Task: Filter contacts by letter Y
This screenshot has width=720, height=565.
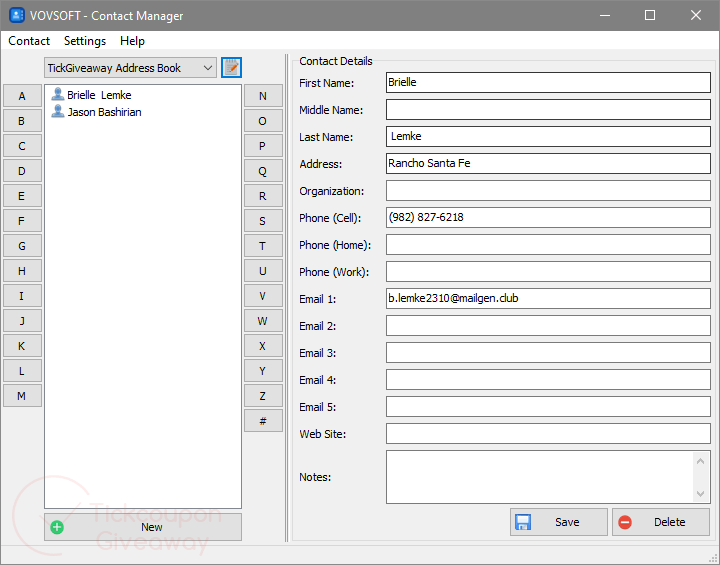Action: click(263, 371)
